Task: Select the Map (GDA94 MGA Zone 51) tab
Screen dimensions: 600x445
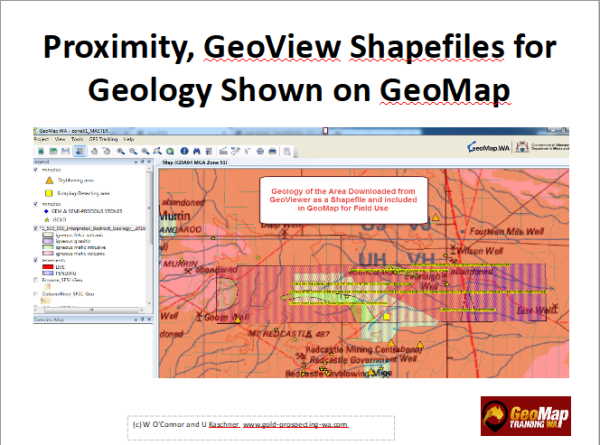Action: (195, 163)
